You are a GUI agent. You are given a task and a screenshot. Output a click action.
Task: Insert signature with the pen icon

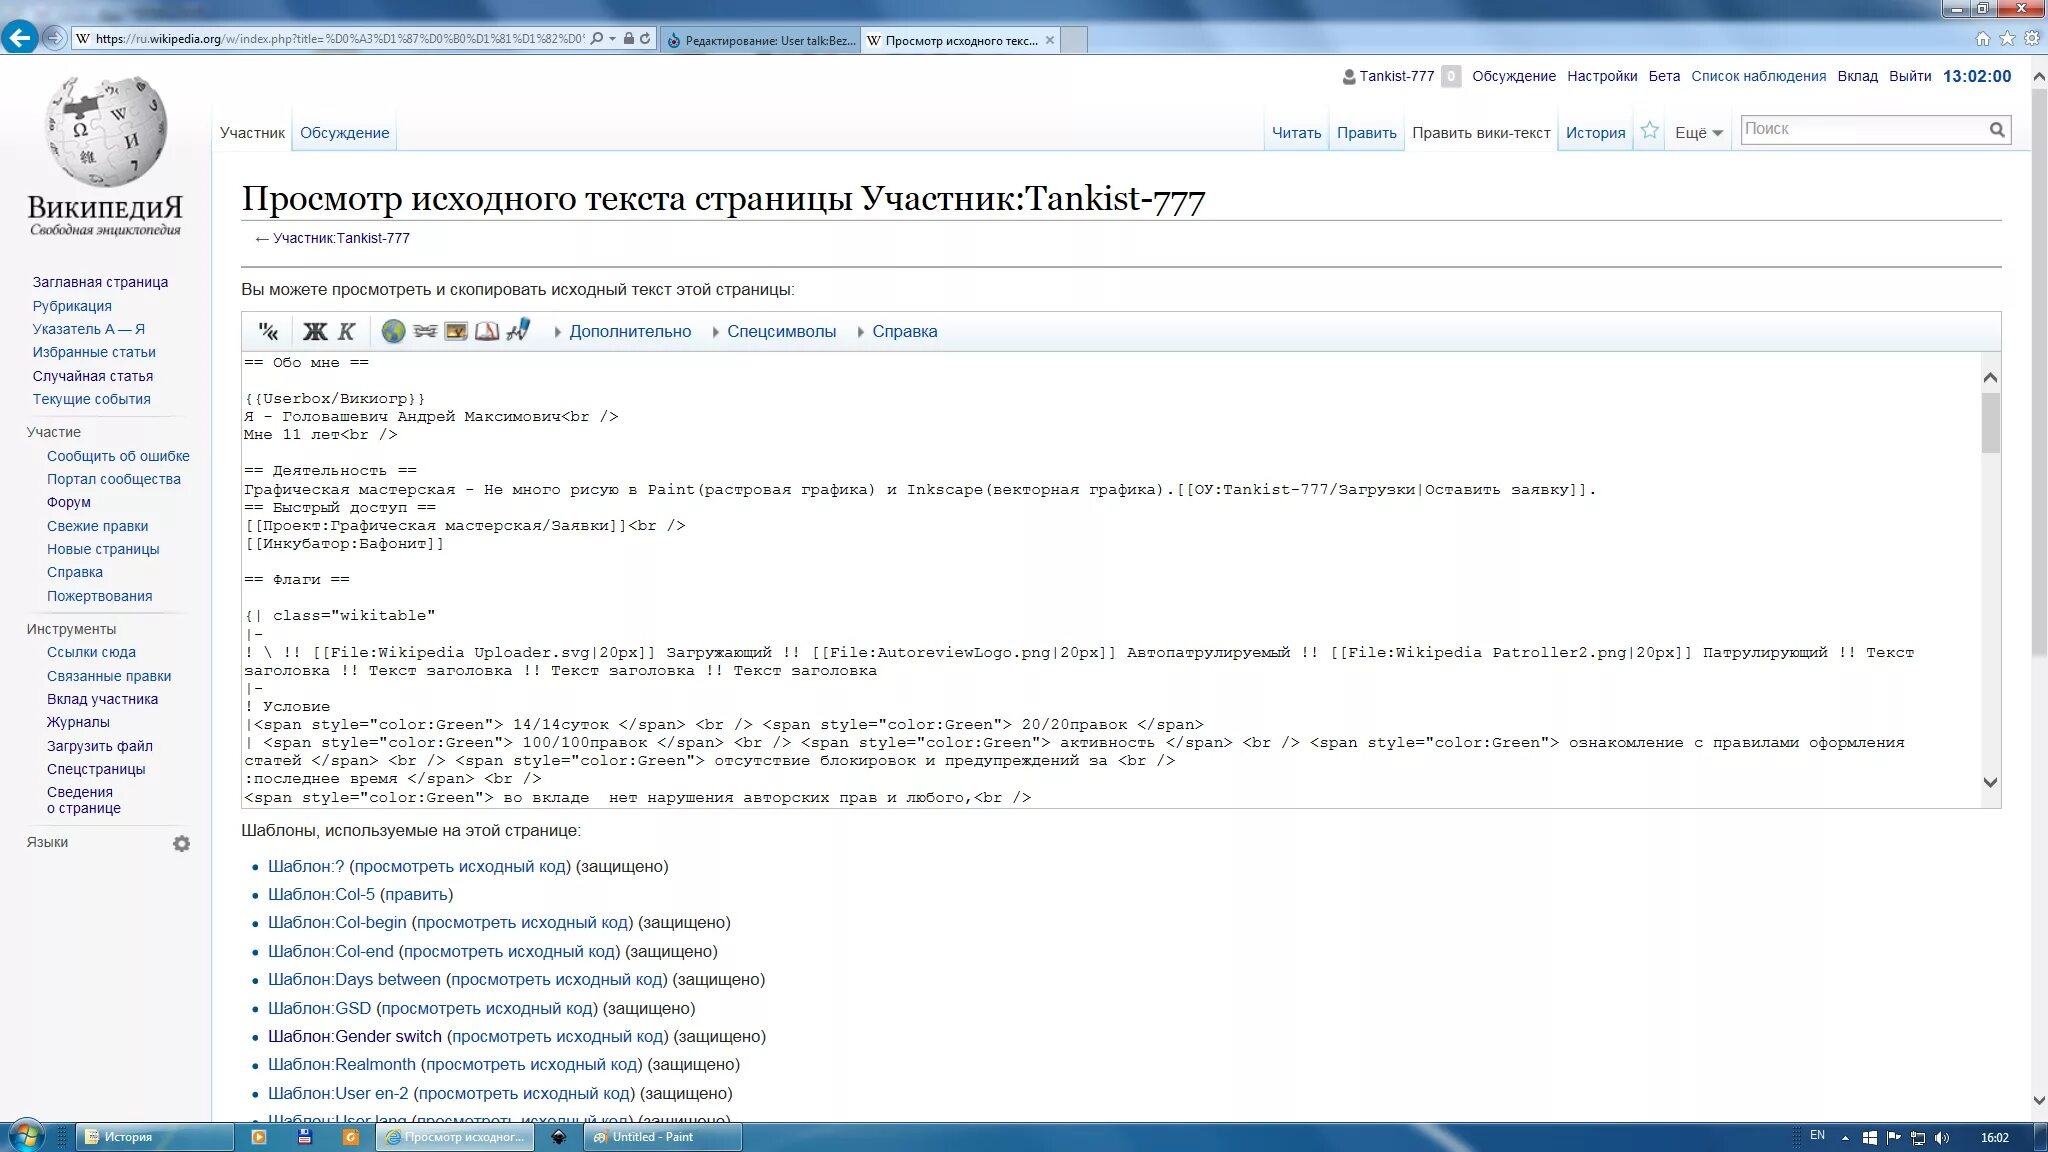click(x=518, y=330)
